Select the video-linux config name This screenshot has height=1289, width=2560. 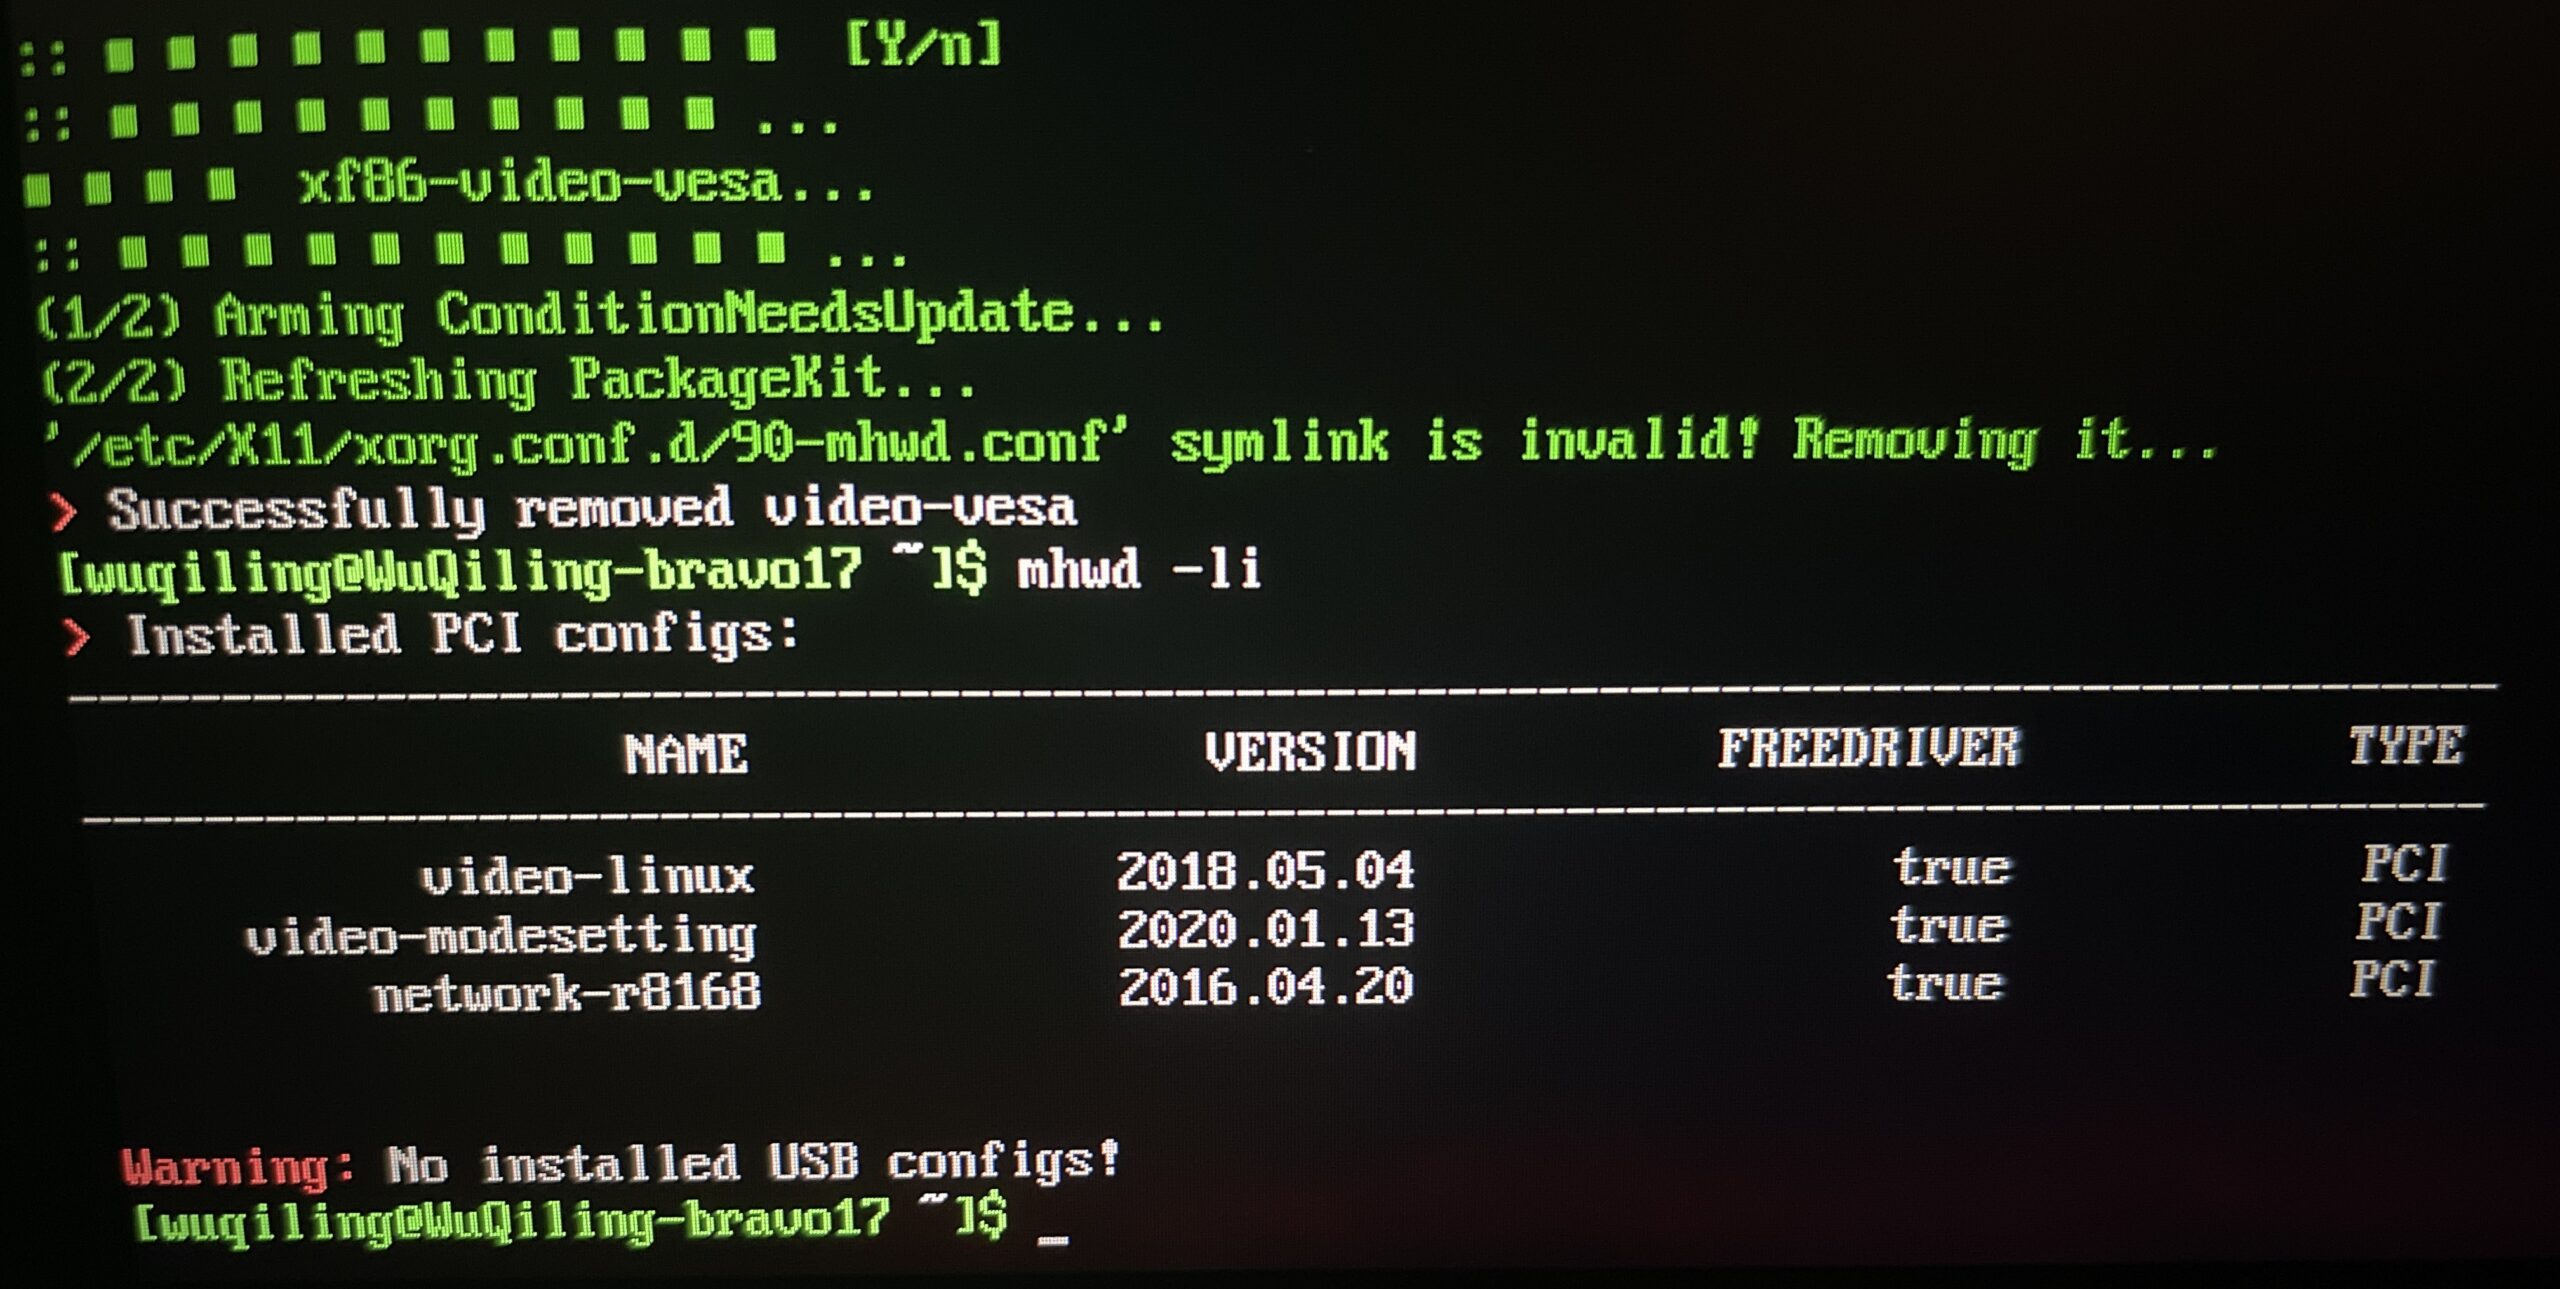[587, 877]
